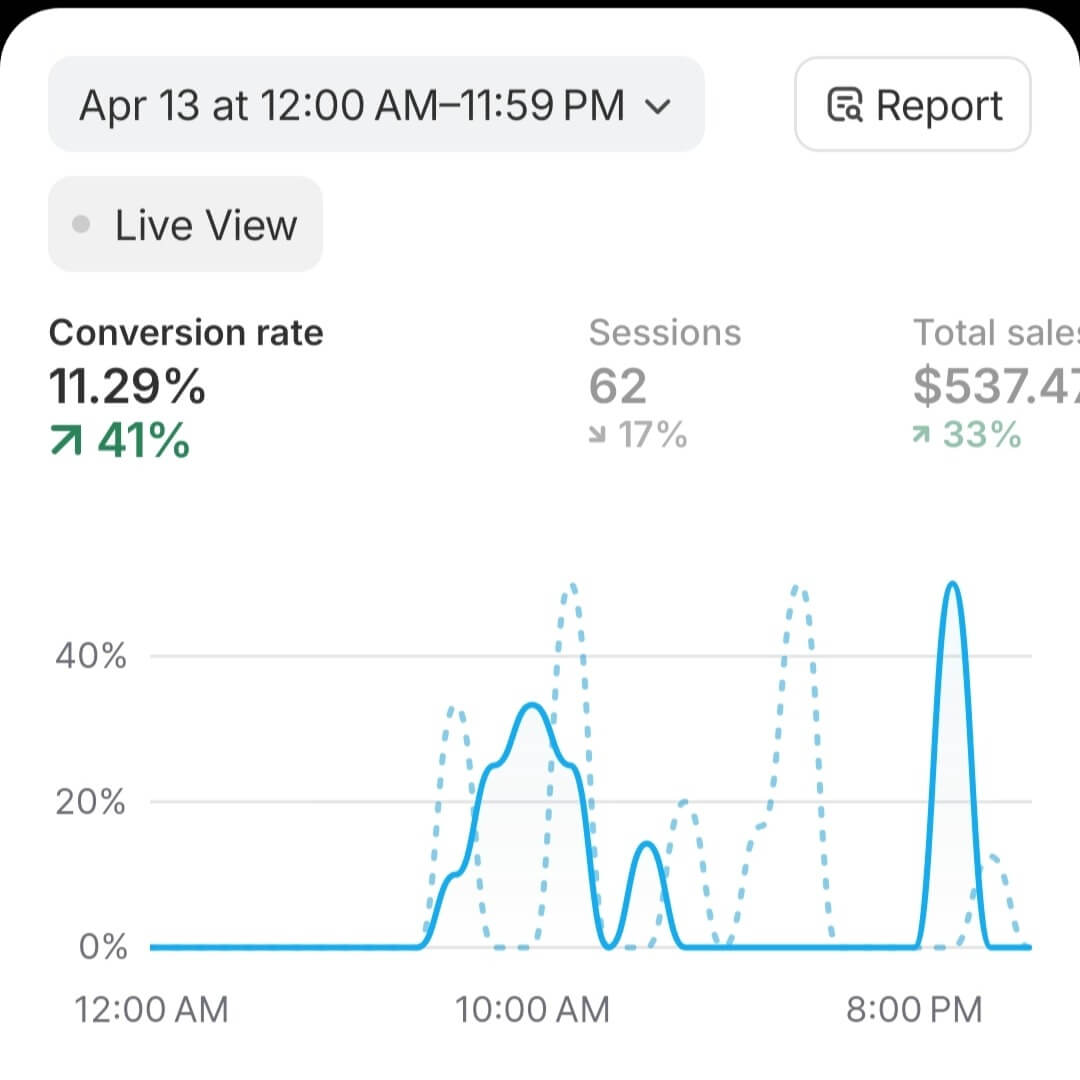Click the Report magnifier document icon

tap(844, 105)
